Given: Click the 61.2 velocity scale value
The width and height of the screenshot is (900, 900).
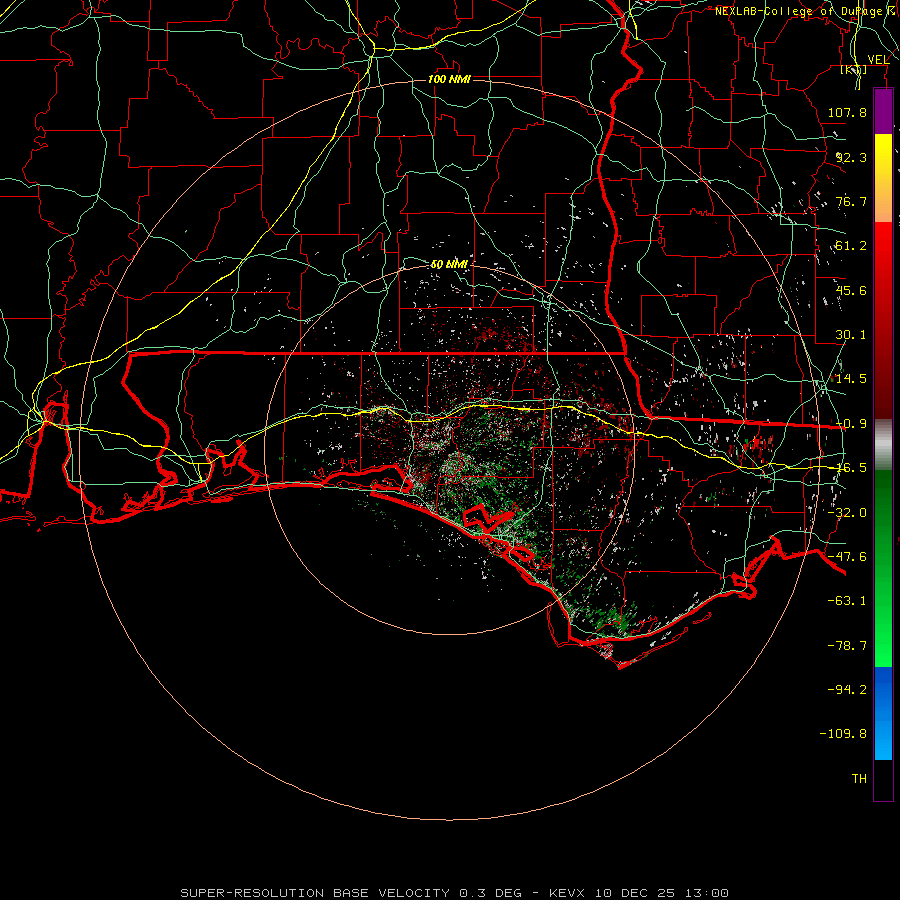Looking at the screenshot, I should [851, 246].
